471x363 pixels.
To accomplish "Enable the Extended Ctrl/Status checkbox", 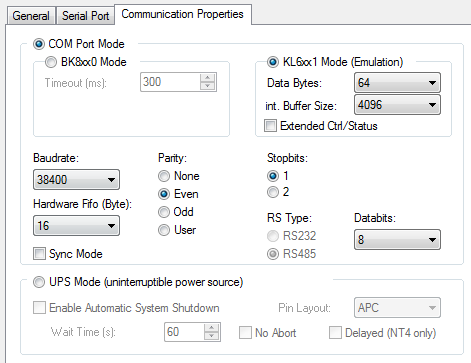I will (270, 126).
